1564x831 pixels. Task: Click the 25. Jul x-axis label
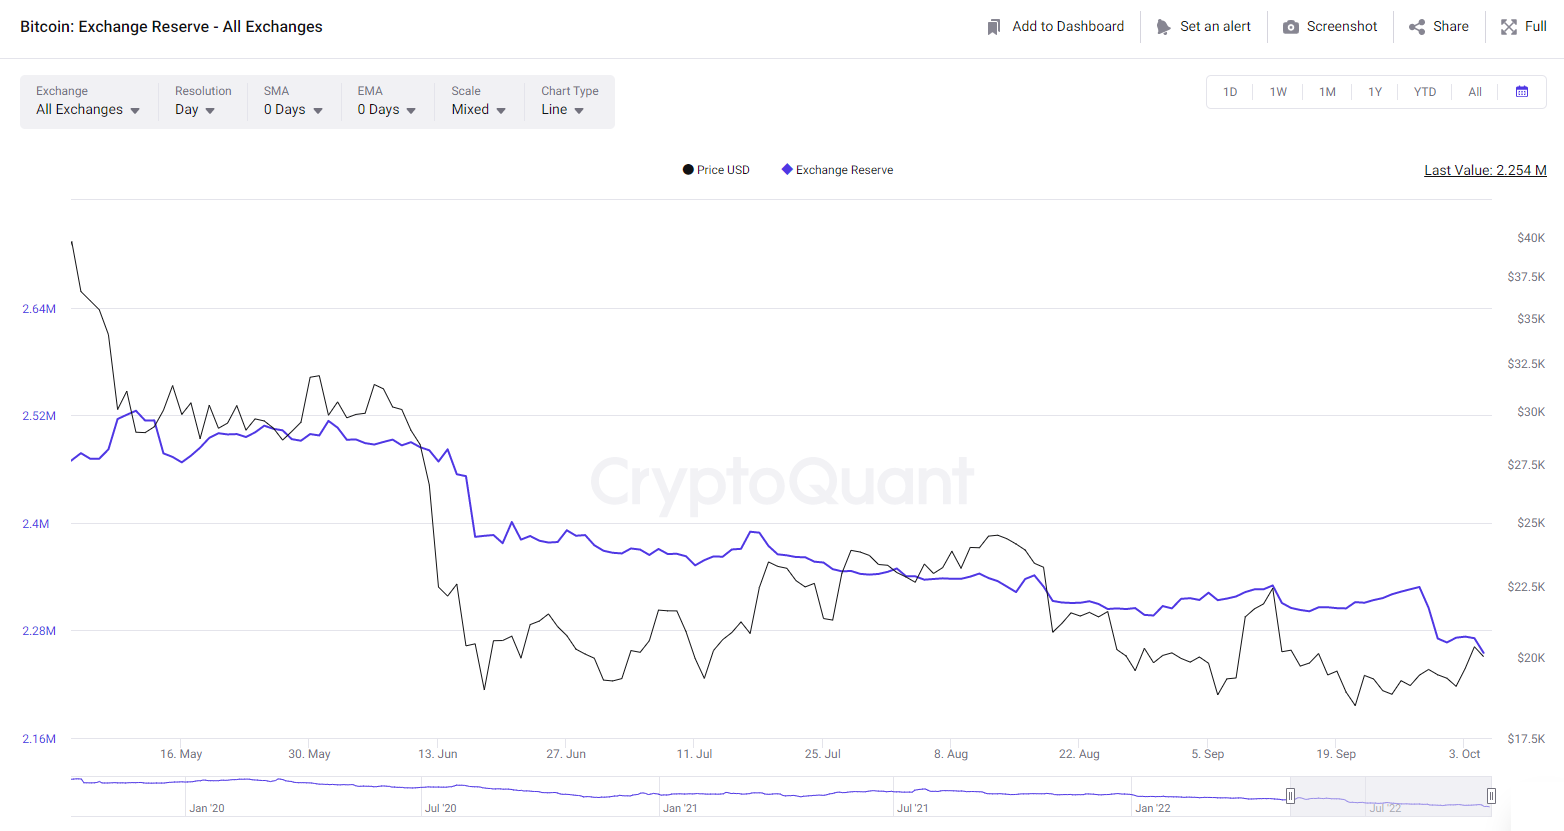[823, 754]
